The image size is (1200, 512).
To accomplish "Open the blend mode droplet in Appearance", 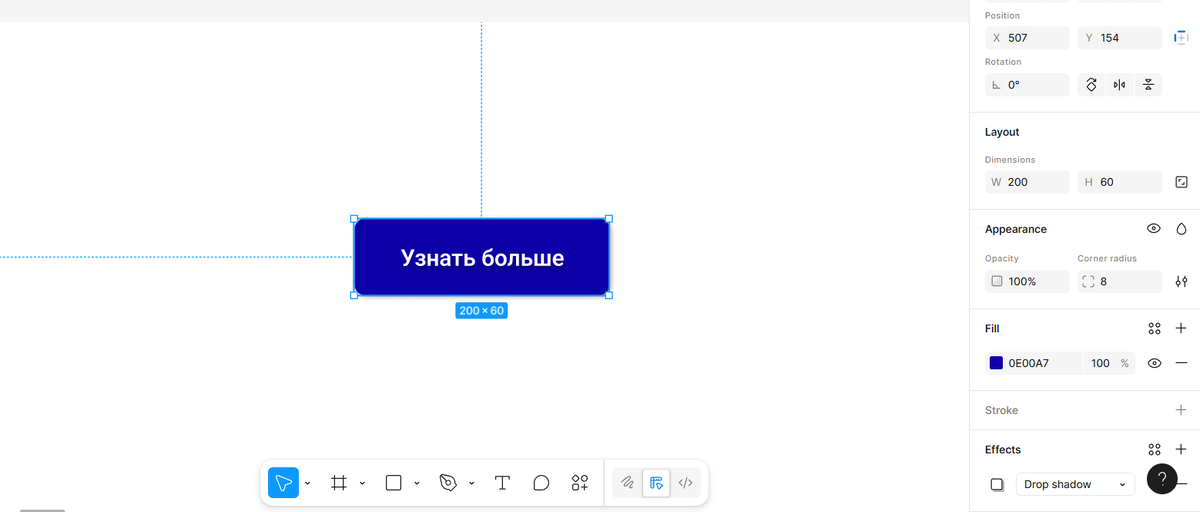I will click(x=1181, y=229).
